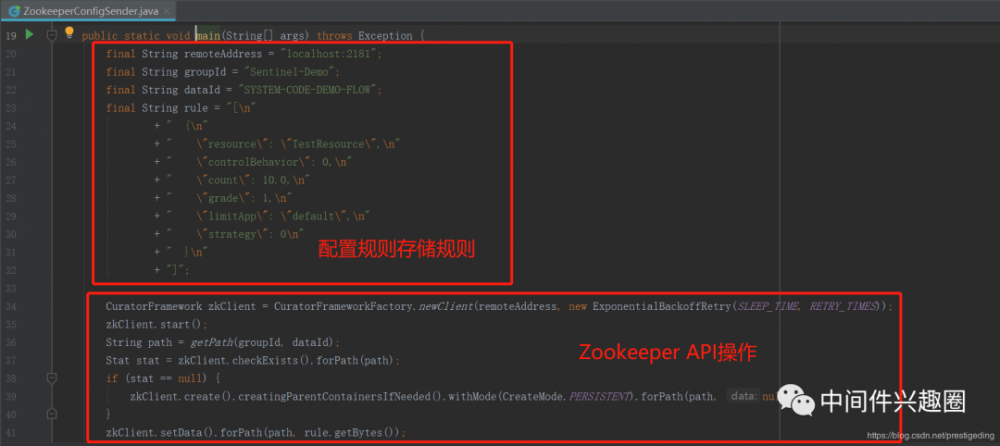Click line number 19 in the gutter
The width and height of the screenshot is (1000, 446).
coord(11,36)
